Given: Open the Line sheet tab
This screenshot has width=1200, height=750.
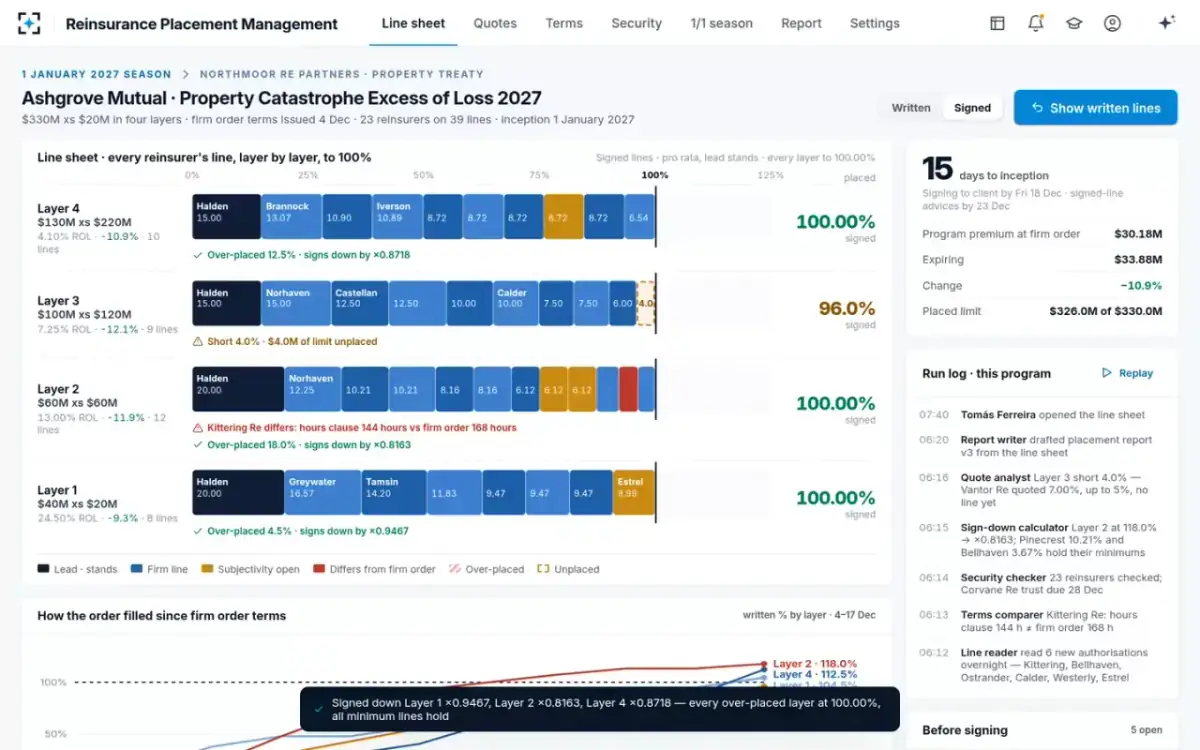Looking at the screenshot, I should point(413,23).
